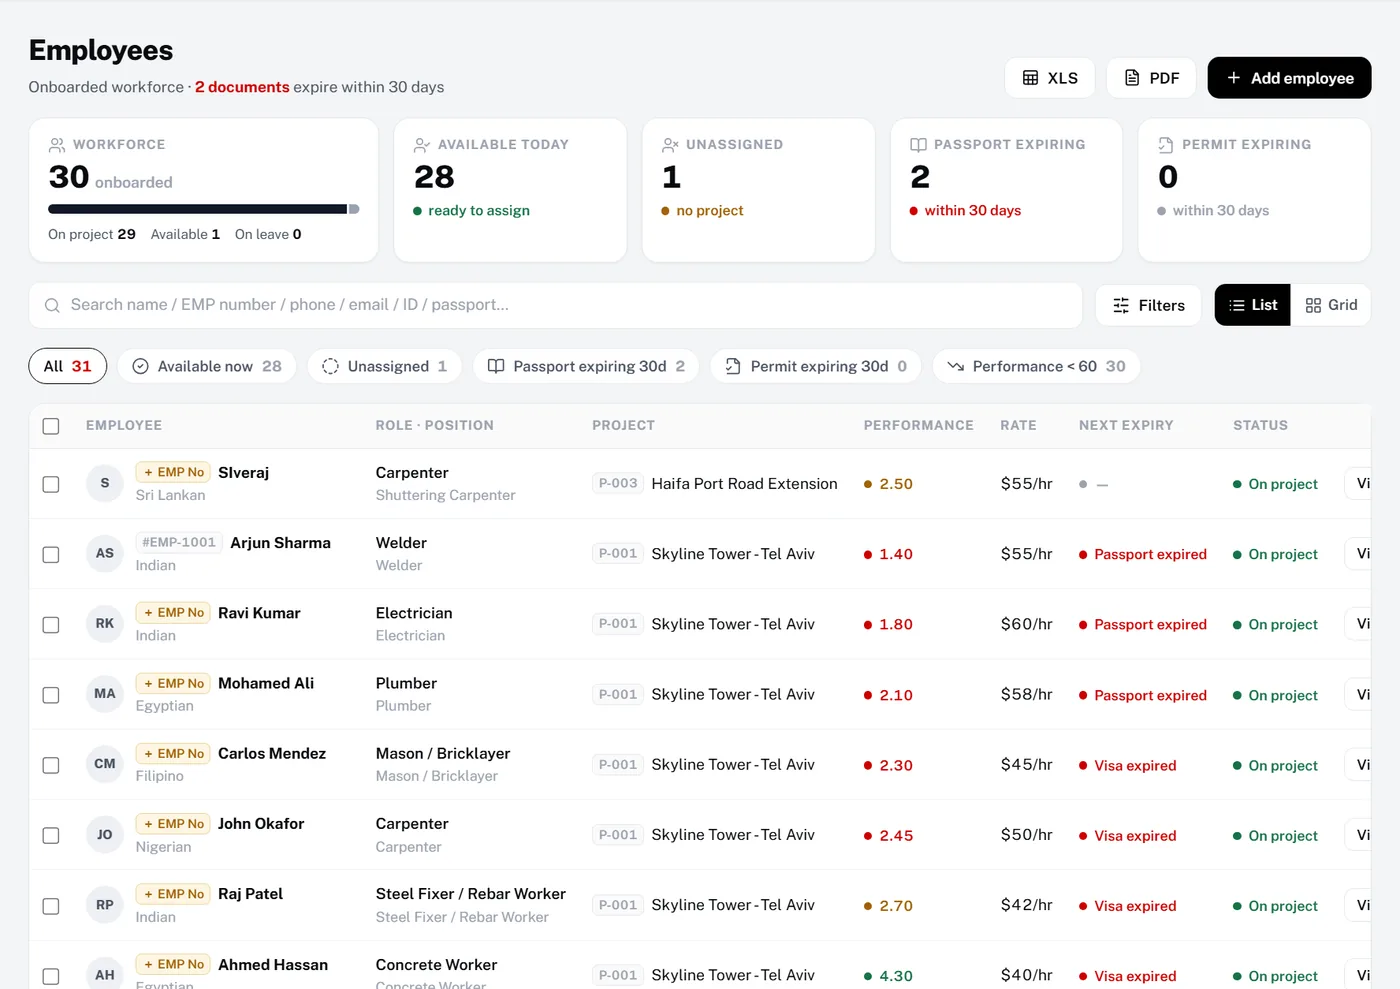Check the Raj Patel row checkbox

(51, 906)
